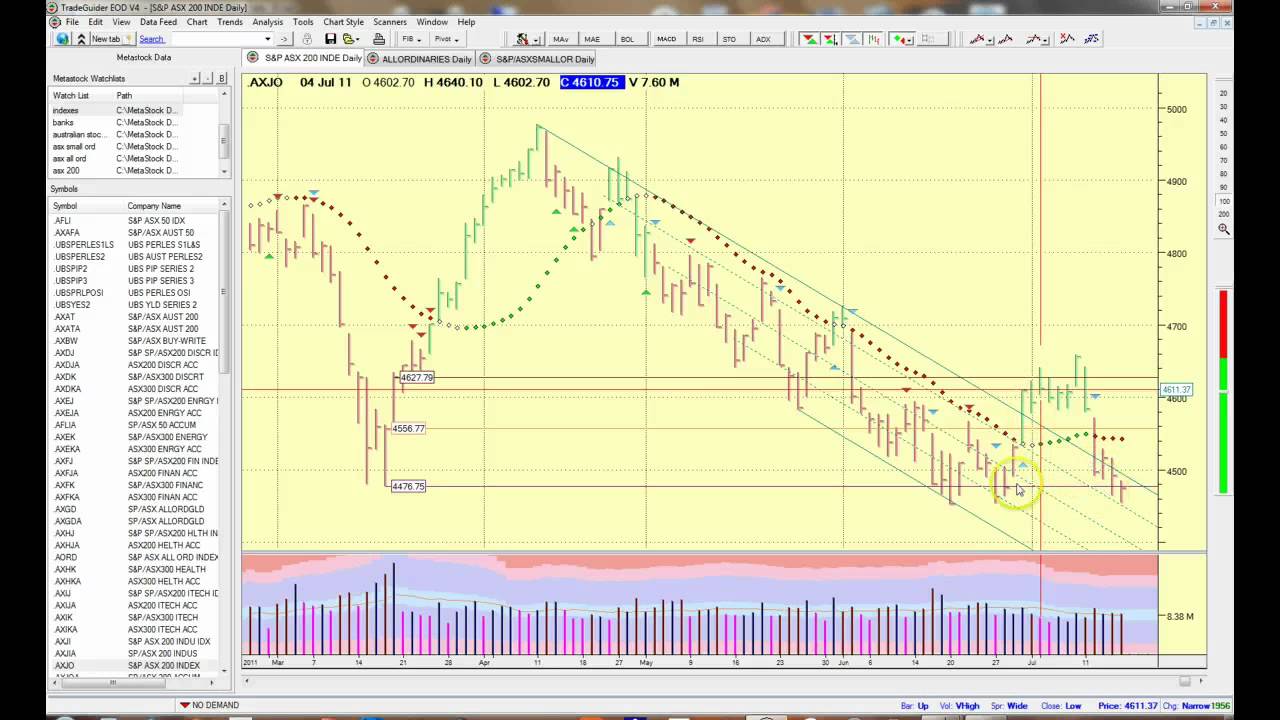Open the Data Feed menu
The image size is (1280, 720).
[x=158, y=21]
